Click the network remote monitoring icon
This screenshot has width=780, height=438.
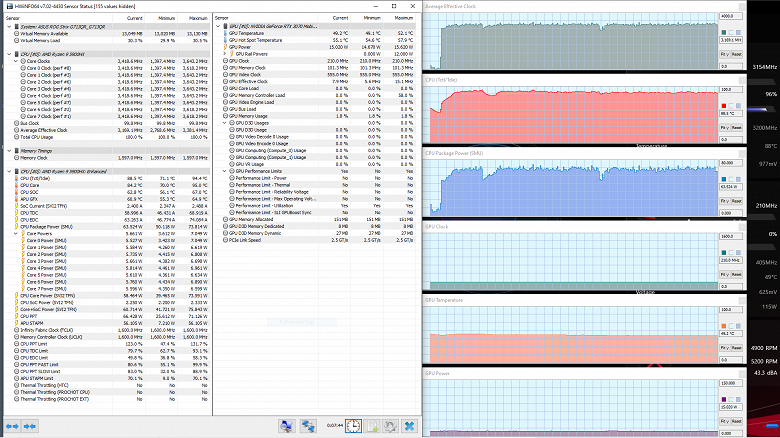309,425
